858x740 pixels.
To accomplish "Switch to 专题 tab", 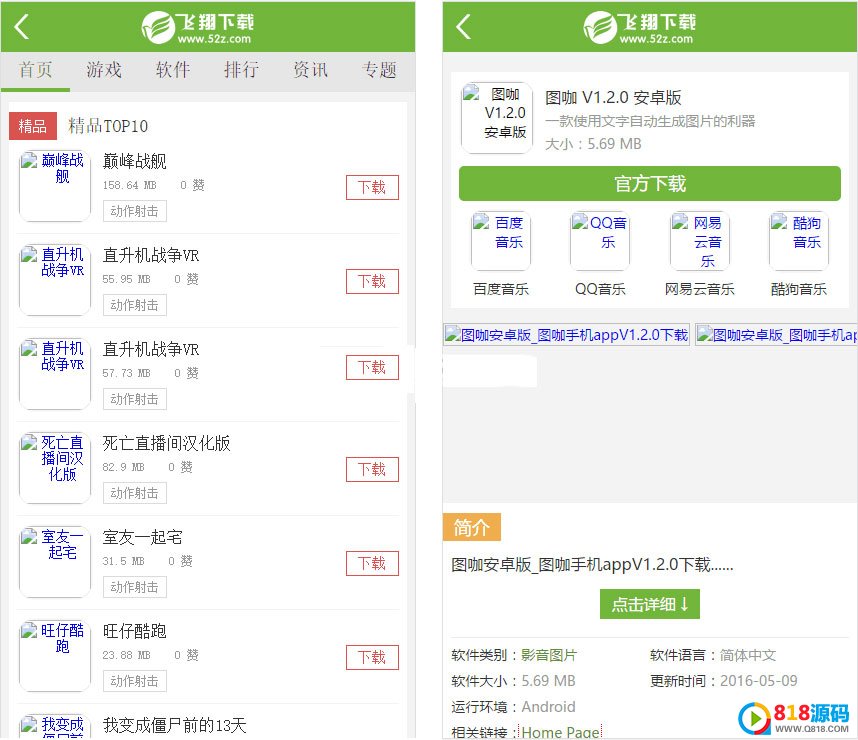I will click(x=379, y=70).
